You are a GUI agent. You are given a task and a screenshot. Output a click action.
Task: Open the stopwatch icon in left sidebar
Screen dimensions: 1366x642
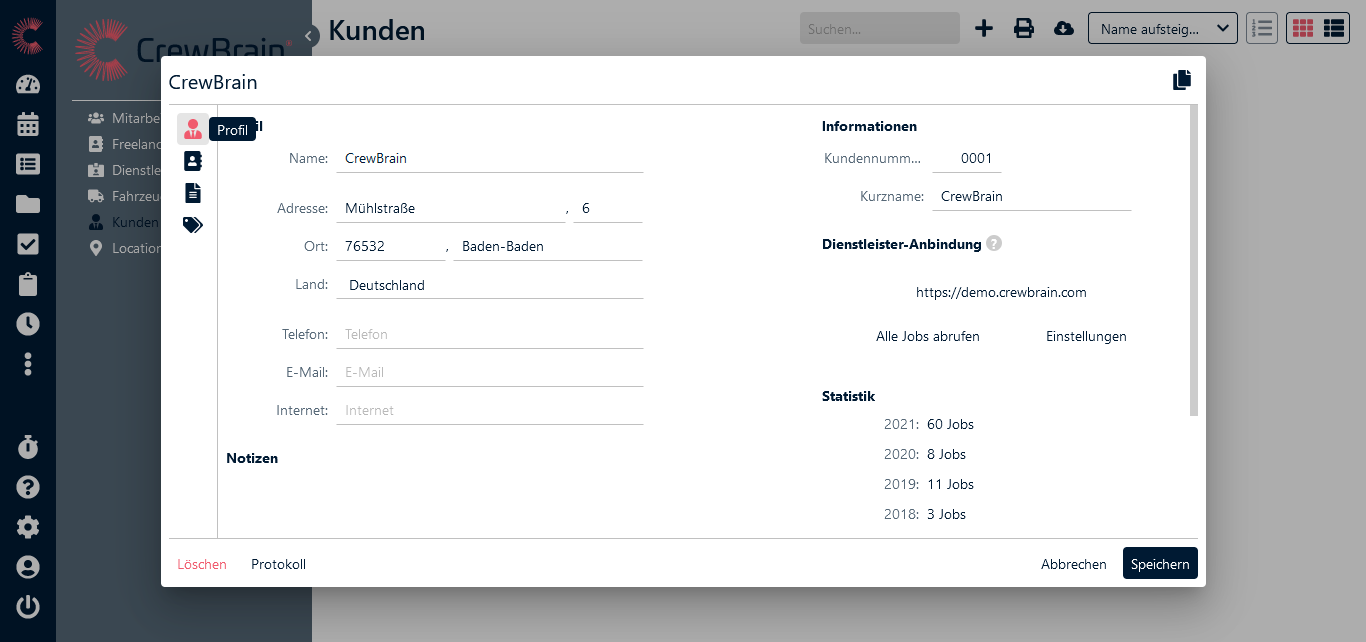click(x=28, y=447)
